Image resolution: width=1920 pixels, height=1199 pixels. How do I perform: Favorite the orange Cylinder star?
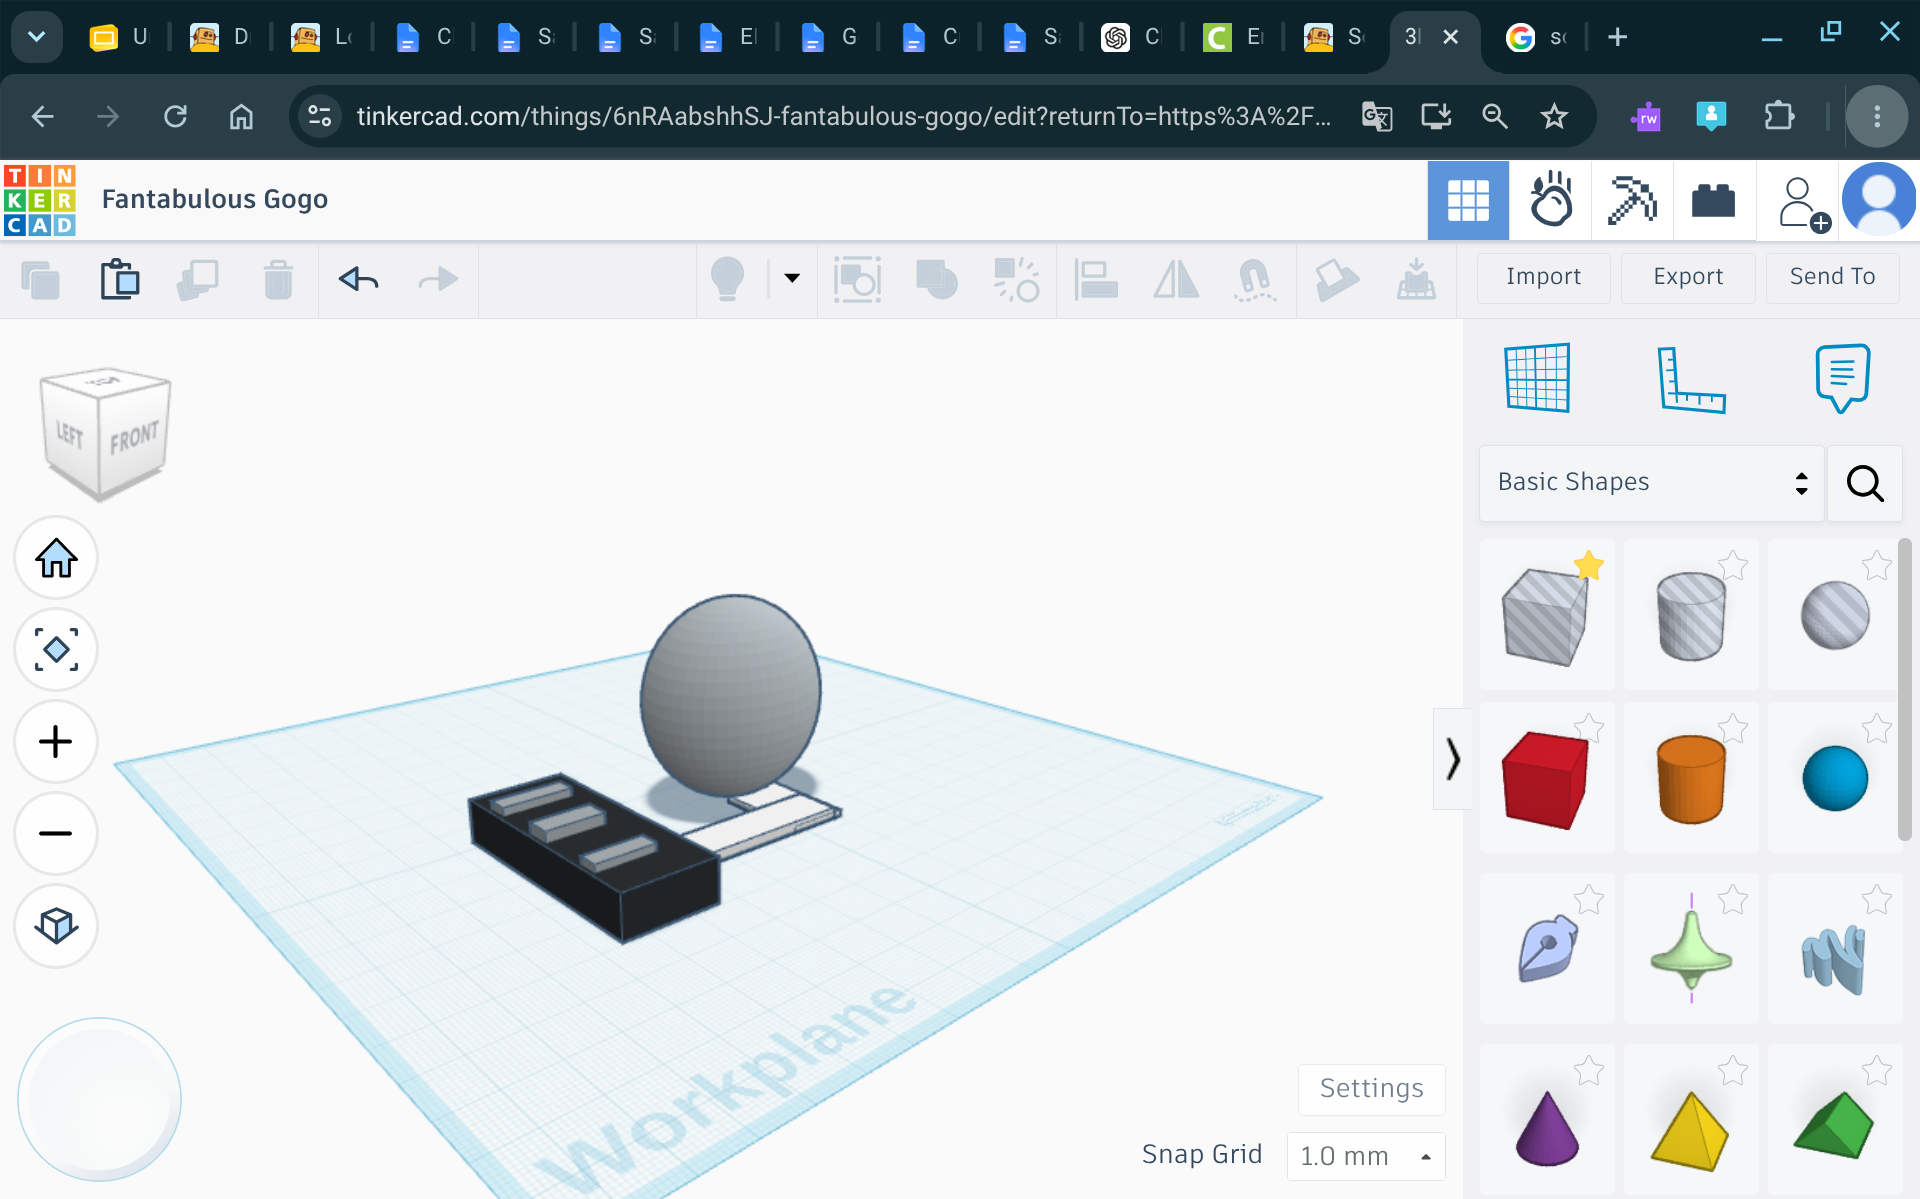1733,728
